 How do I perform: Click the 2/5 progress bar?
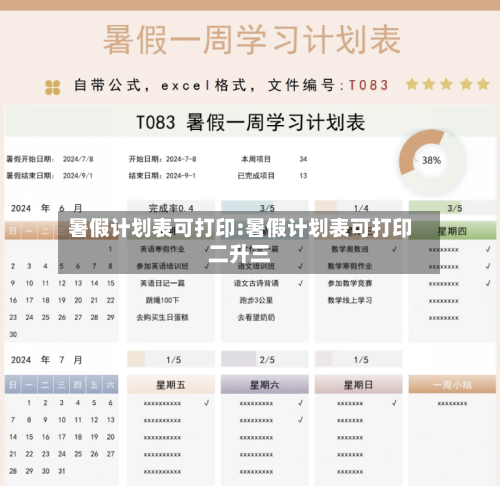click(265, 360)
